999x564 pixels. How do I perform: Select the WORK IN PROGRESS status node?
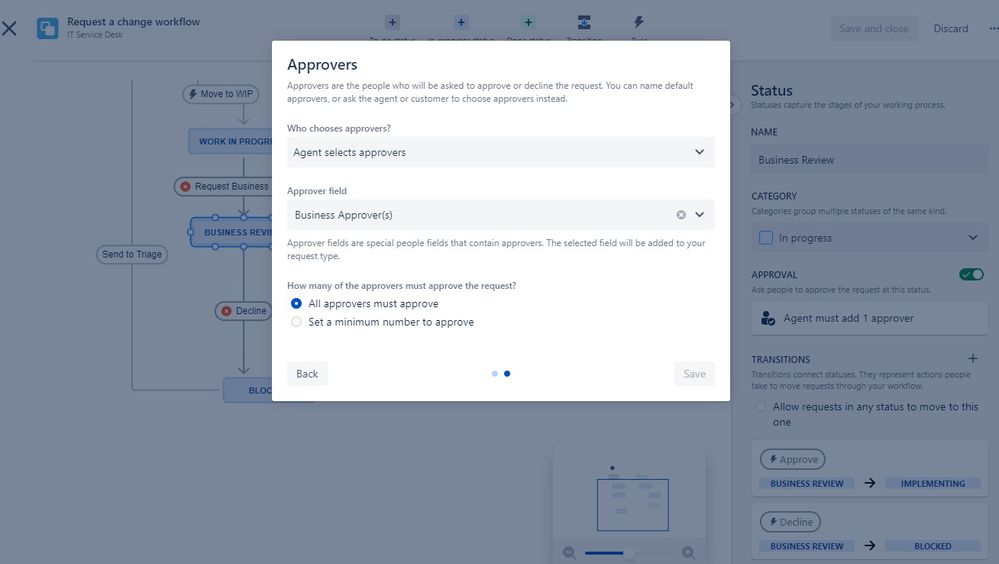(231, 141)
